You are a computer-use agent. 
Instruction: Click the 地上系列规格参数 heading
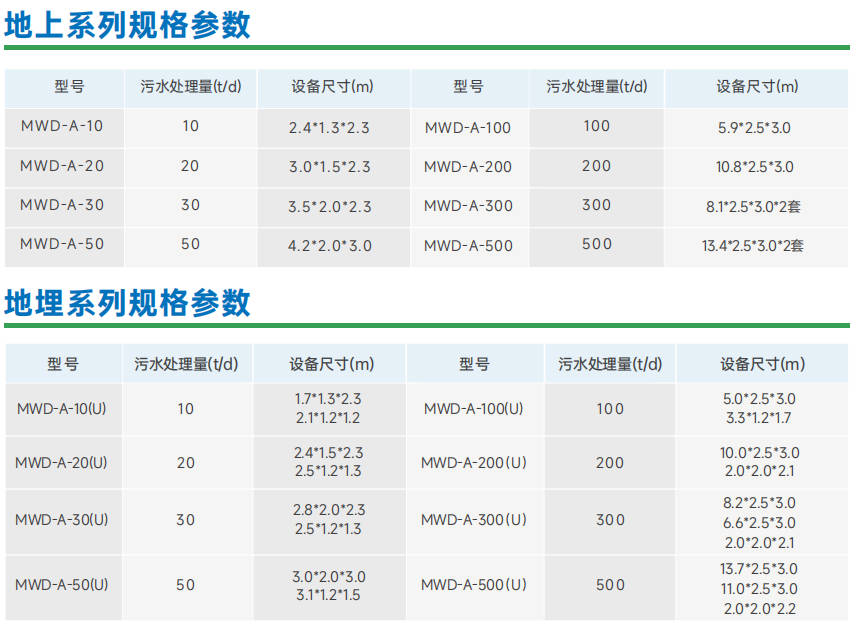[x=127, y=25]
